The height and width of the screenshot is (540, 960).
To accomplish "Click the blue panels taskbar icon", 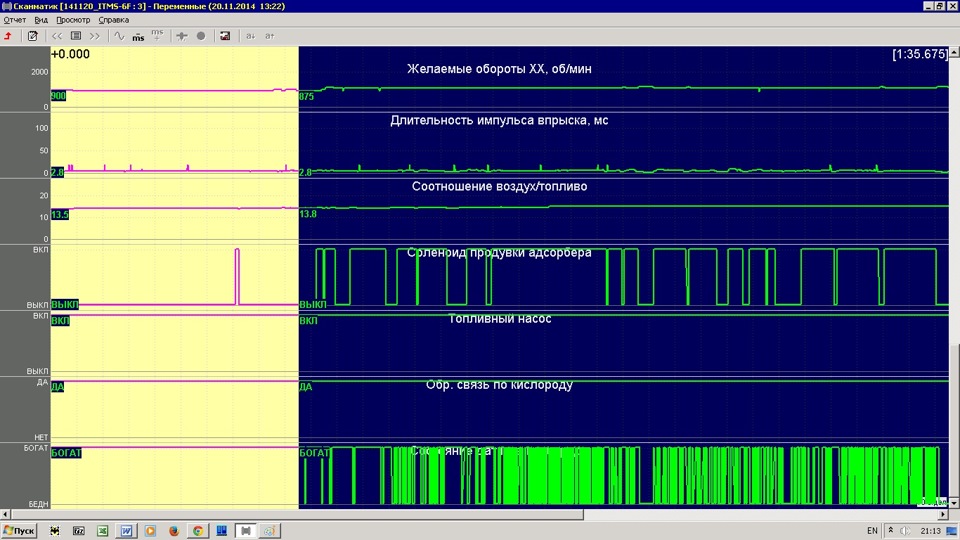I will click(x=222, y=531).
